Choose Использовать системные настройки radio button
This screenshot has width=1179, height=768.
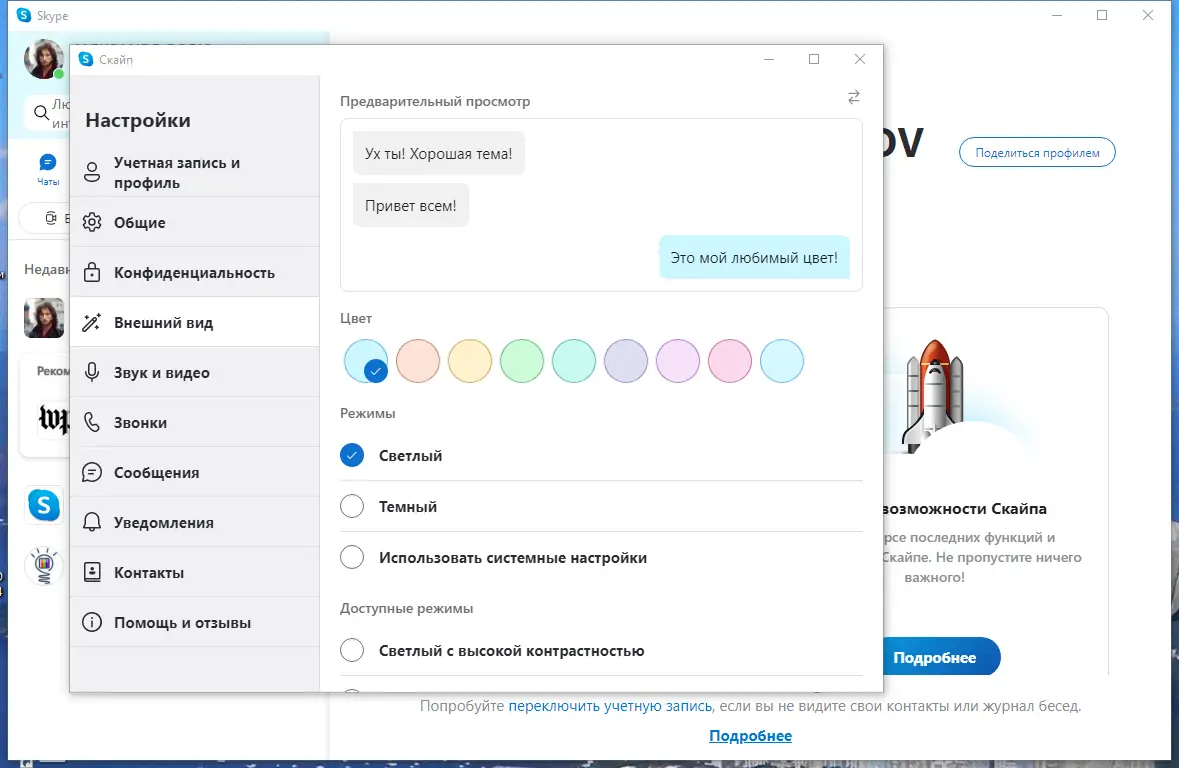[x=352, y=557]
